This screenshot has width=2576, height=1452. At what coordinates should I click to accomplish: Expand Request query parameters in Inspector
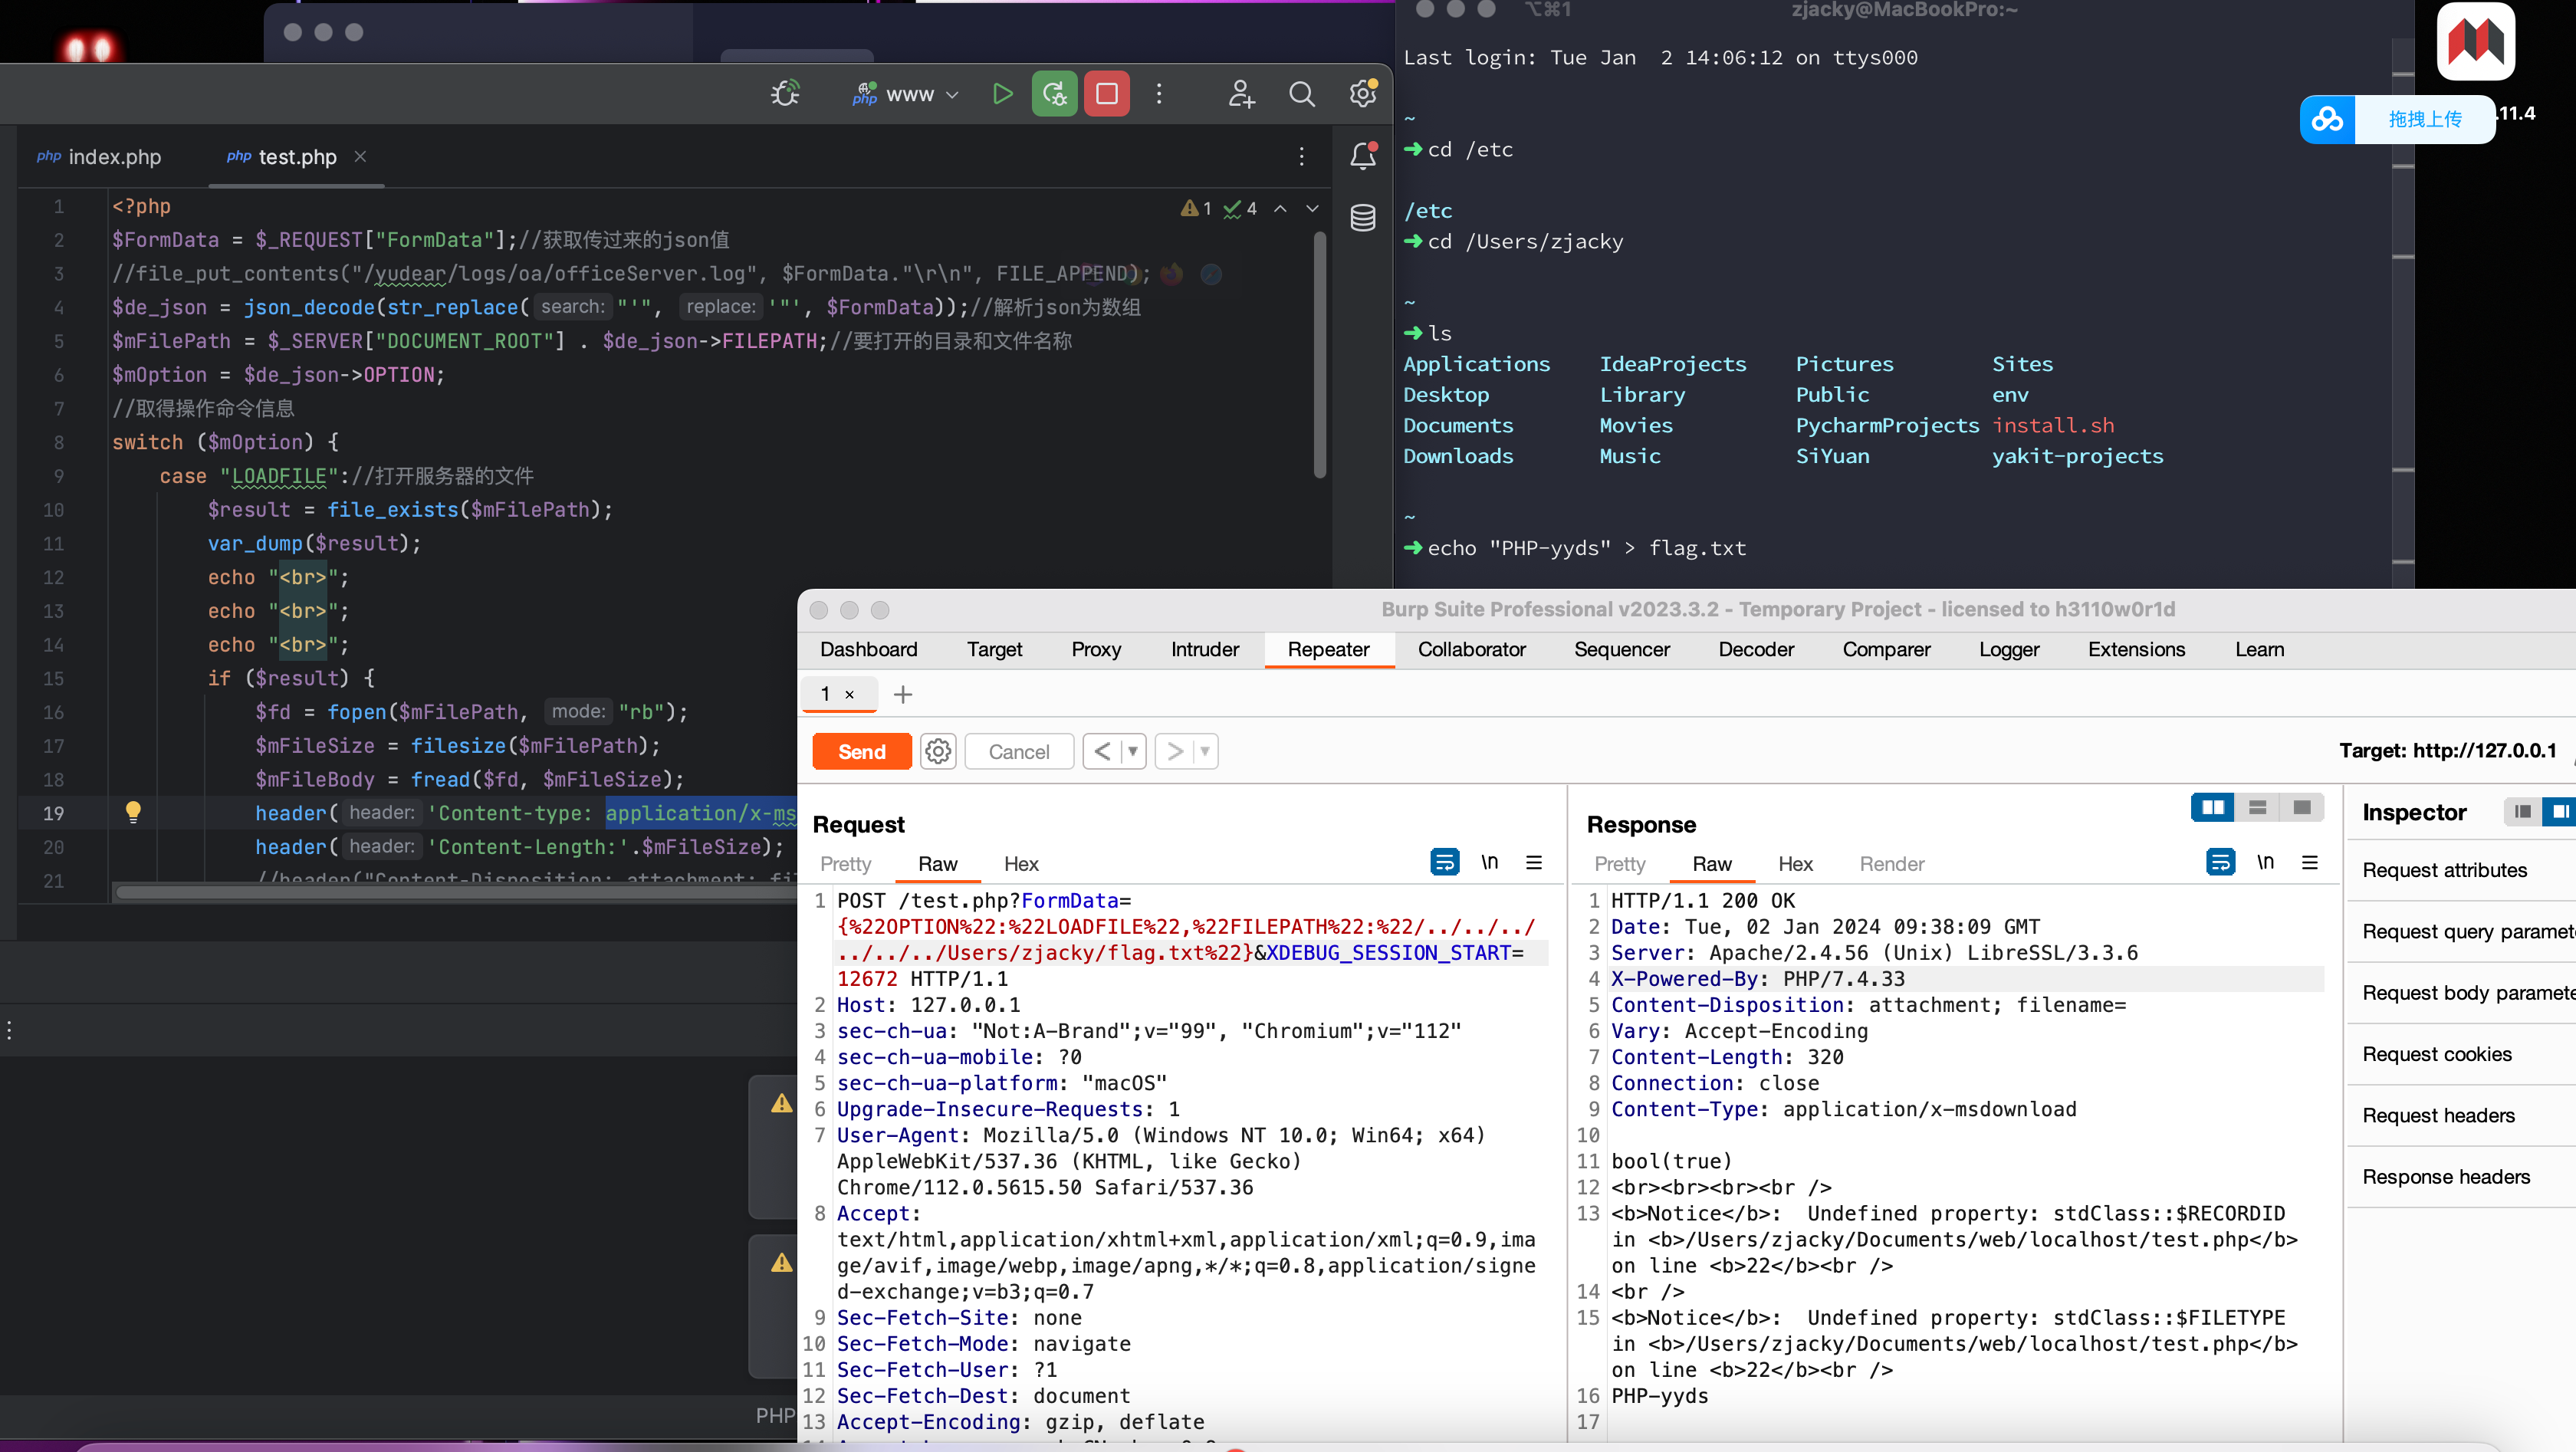click(x=2468, y=931)
